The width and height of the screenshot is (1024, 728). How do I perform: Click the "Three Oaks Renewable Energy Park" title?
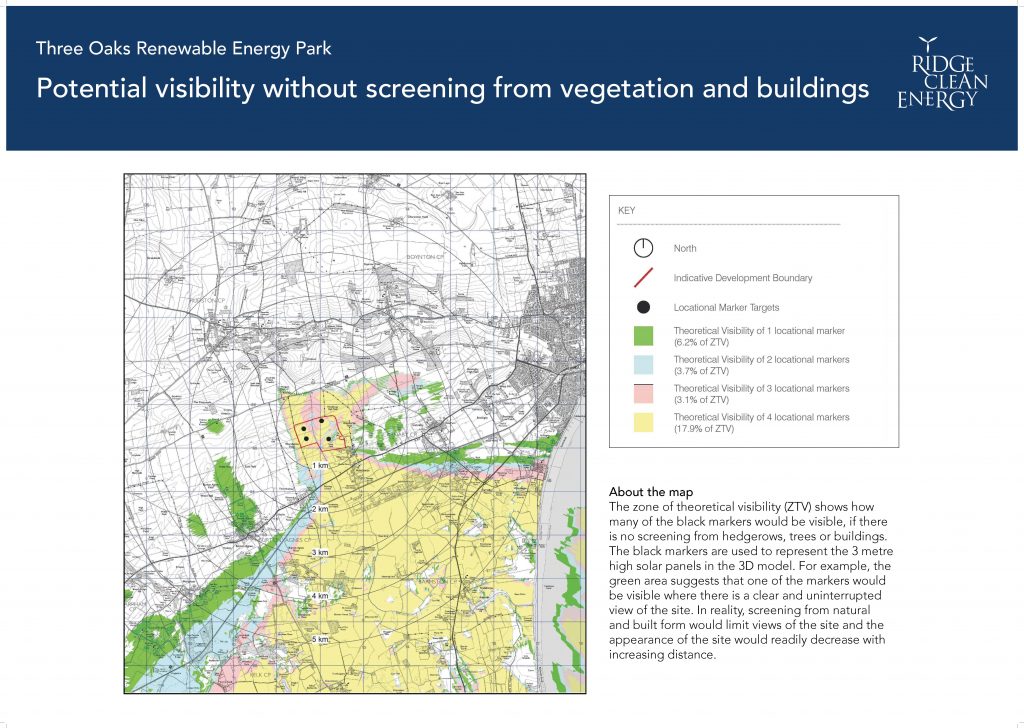click(x=184, y=48)
